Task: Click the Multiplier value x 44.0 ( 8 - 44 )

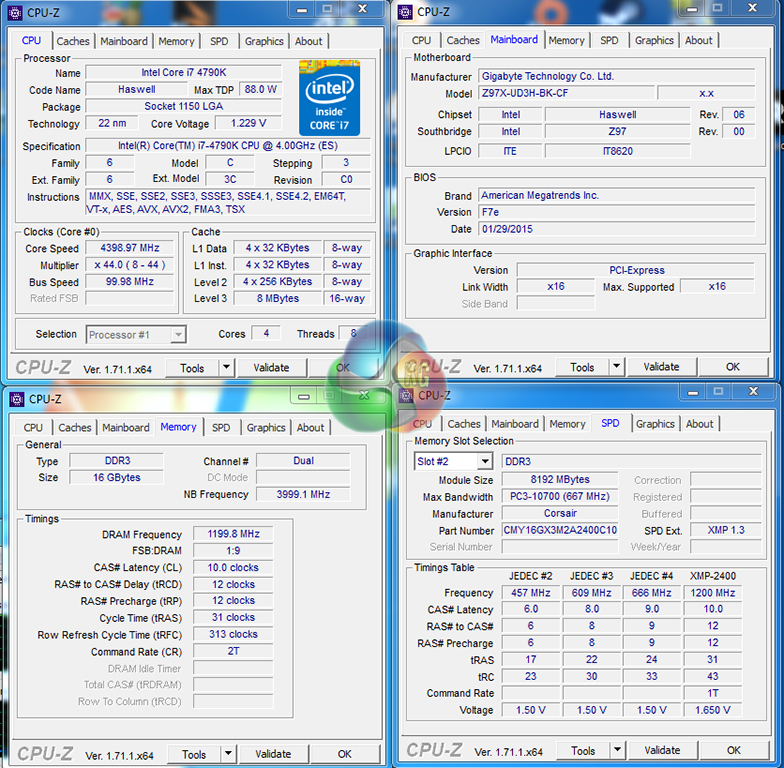Action: point(130,265)
